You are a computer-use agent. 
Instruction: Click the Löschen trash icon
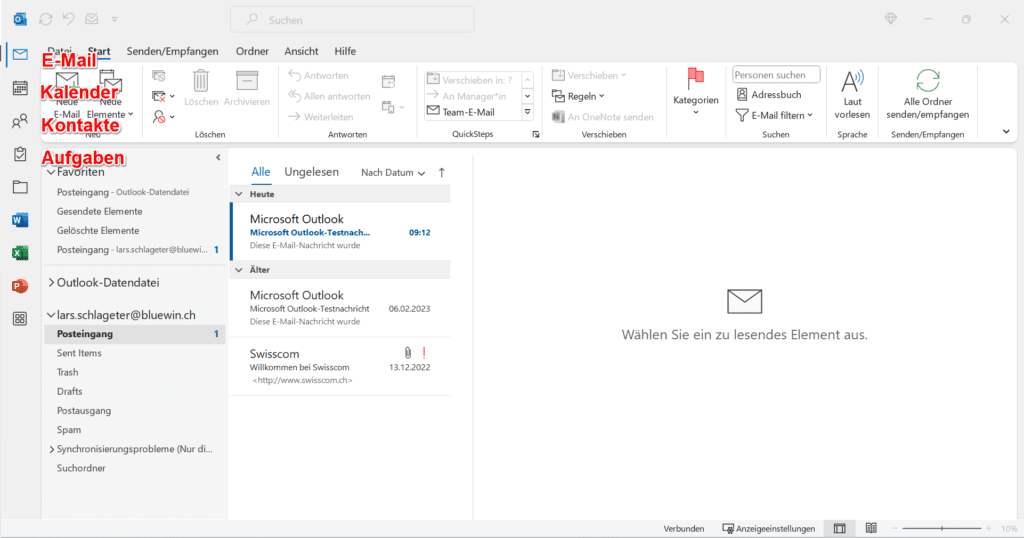pos(200,81)
